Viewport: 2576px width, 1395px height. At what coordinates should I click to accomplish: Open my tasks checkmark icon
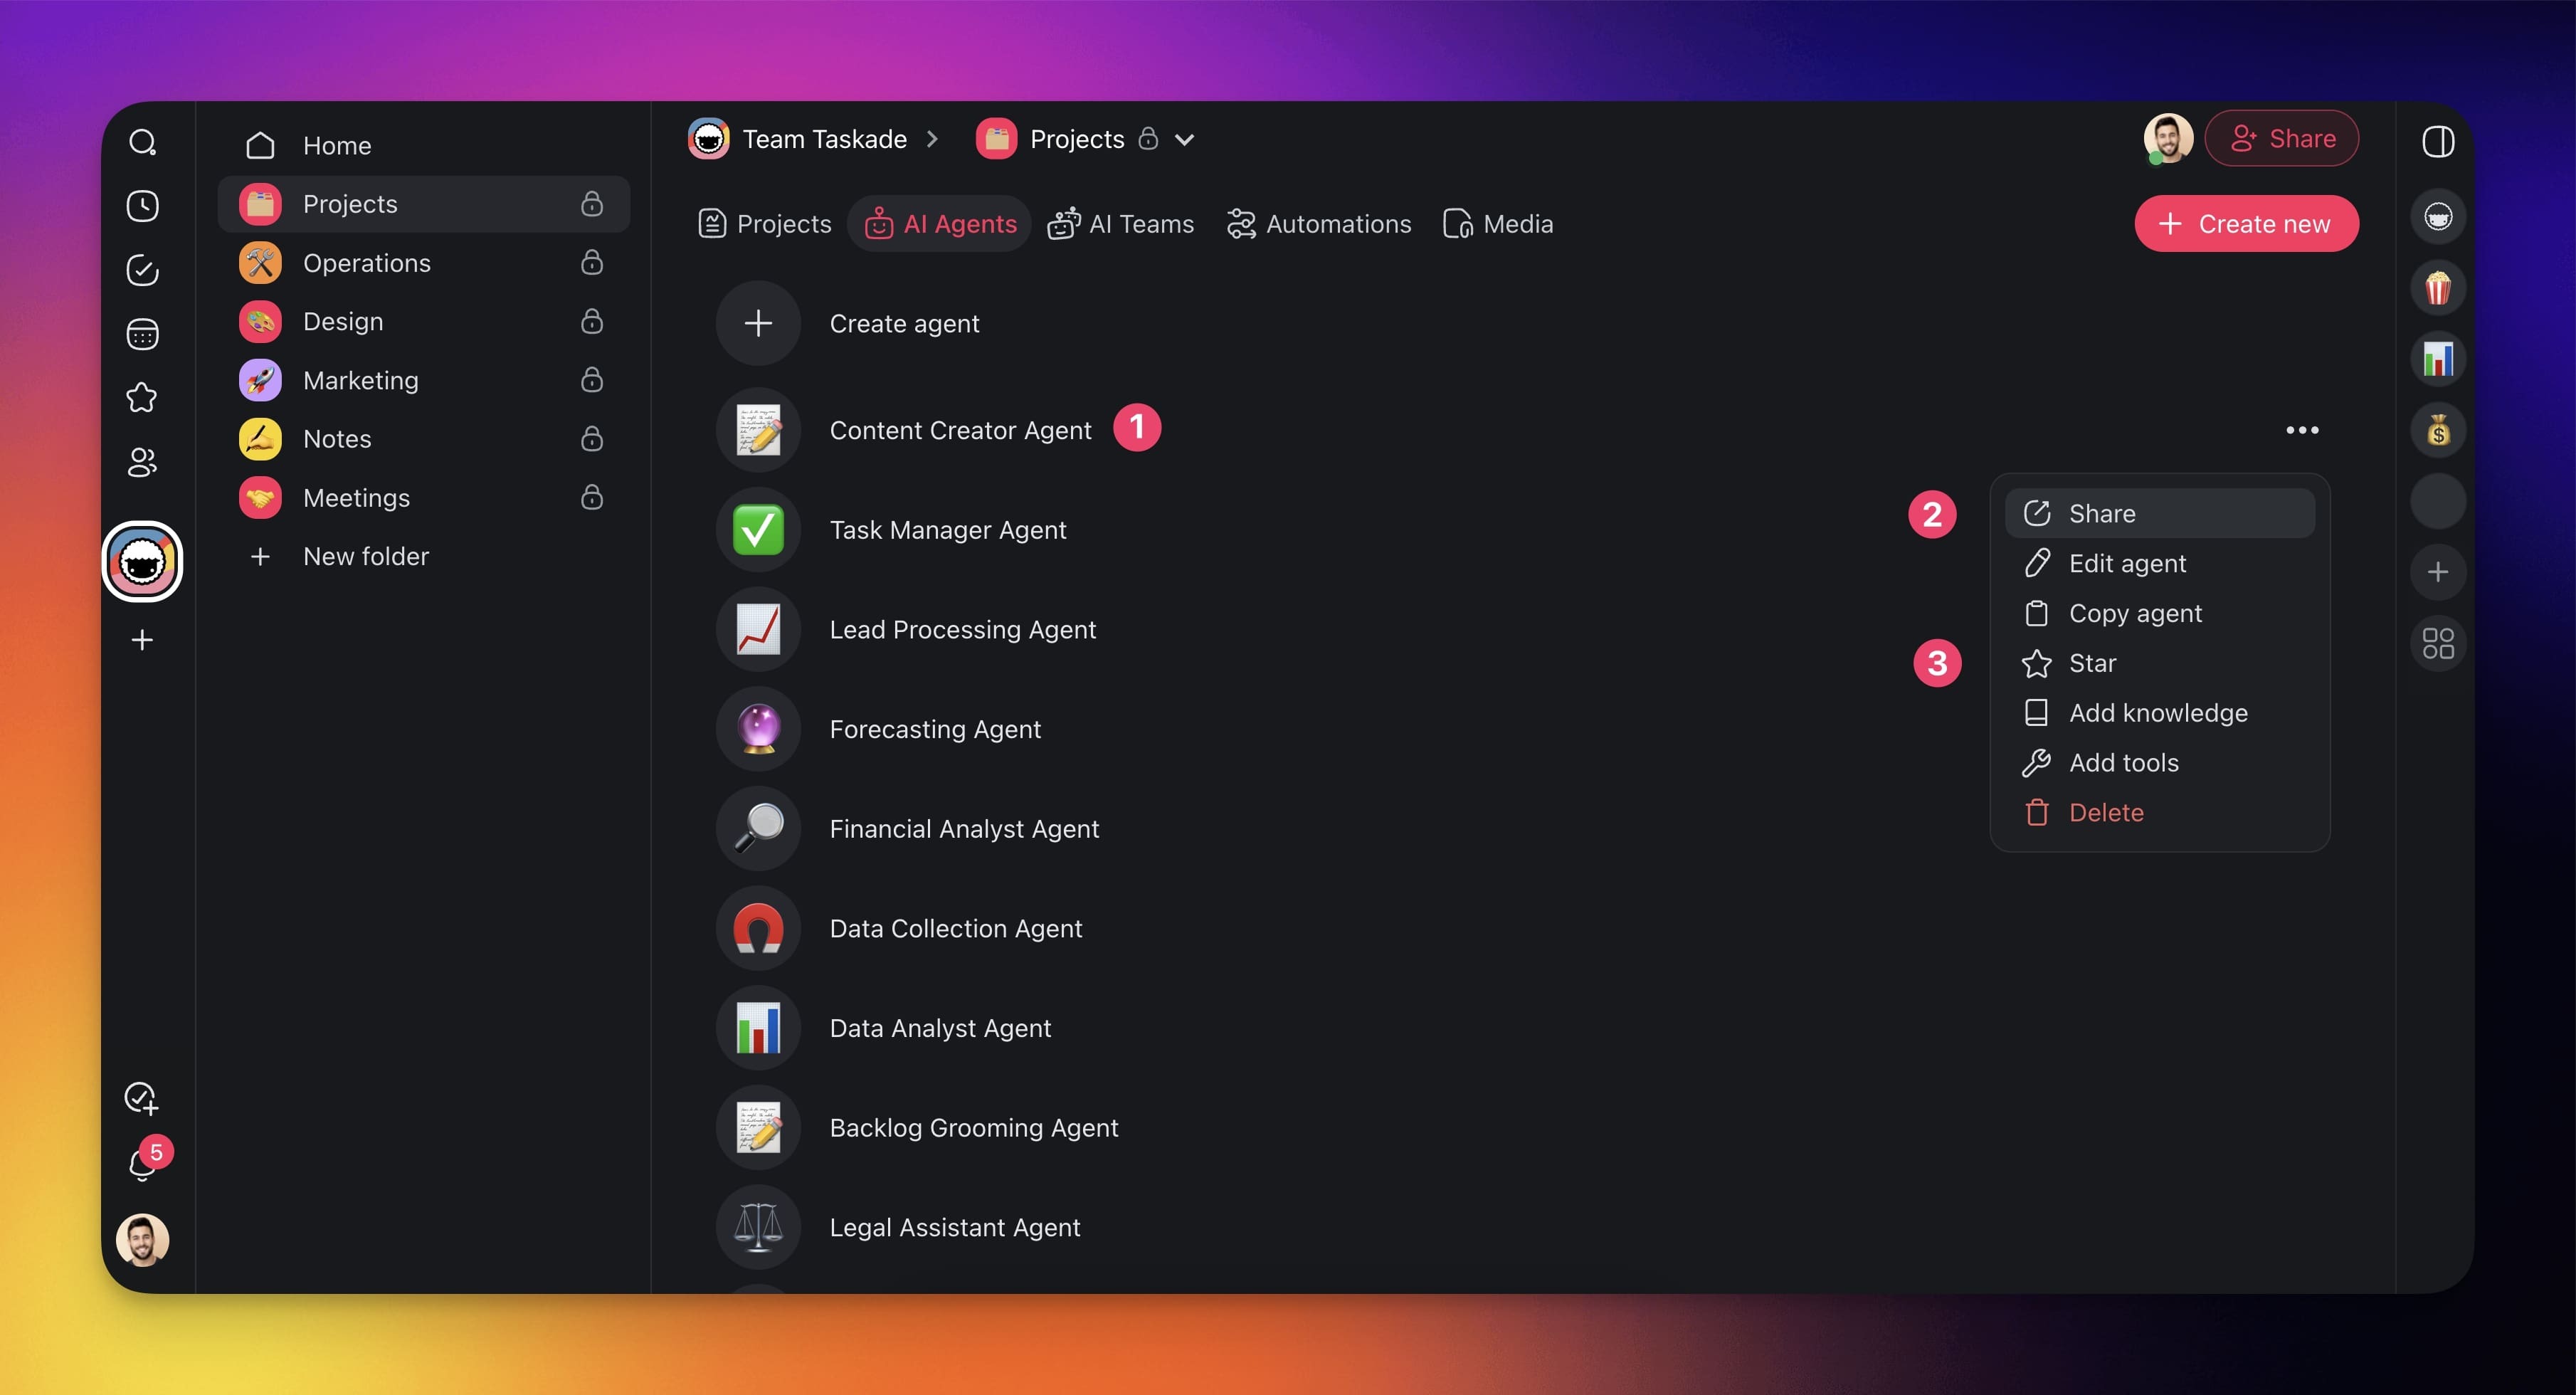[x=142, y=270]
